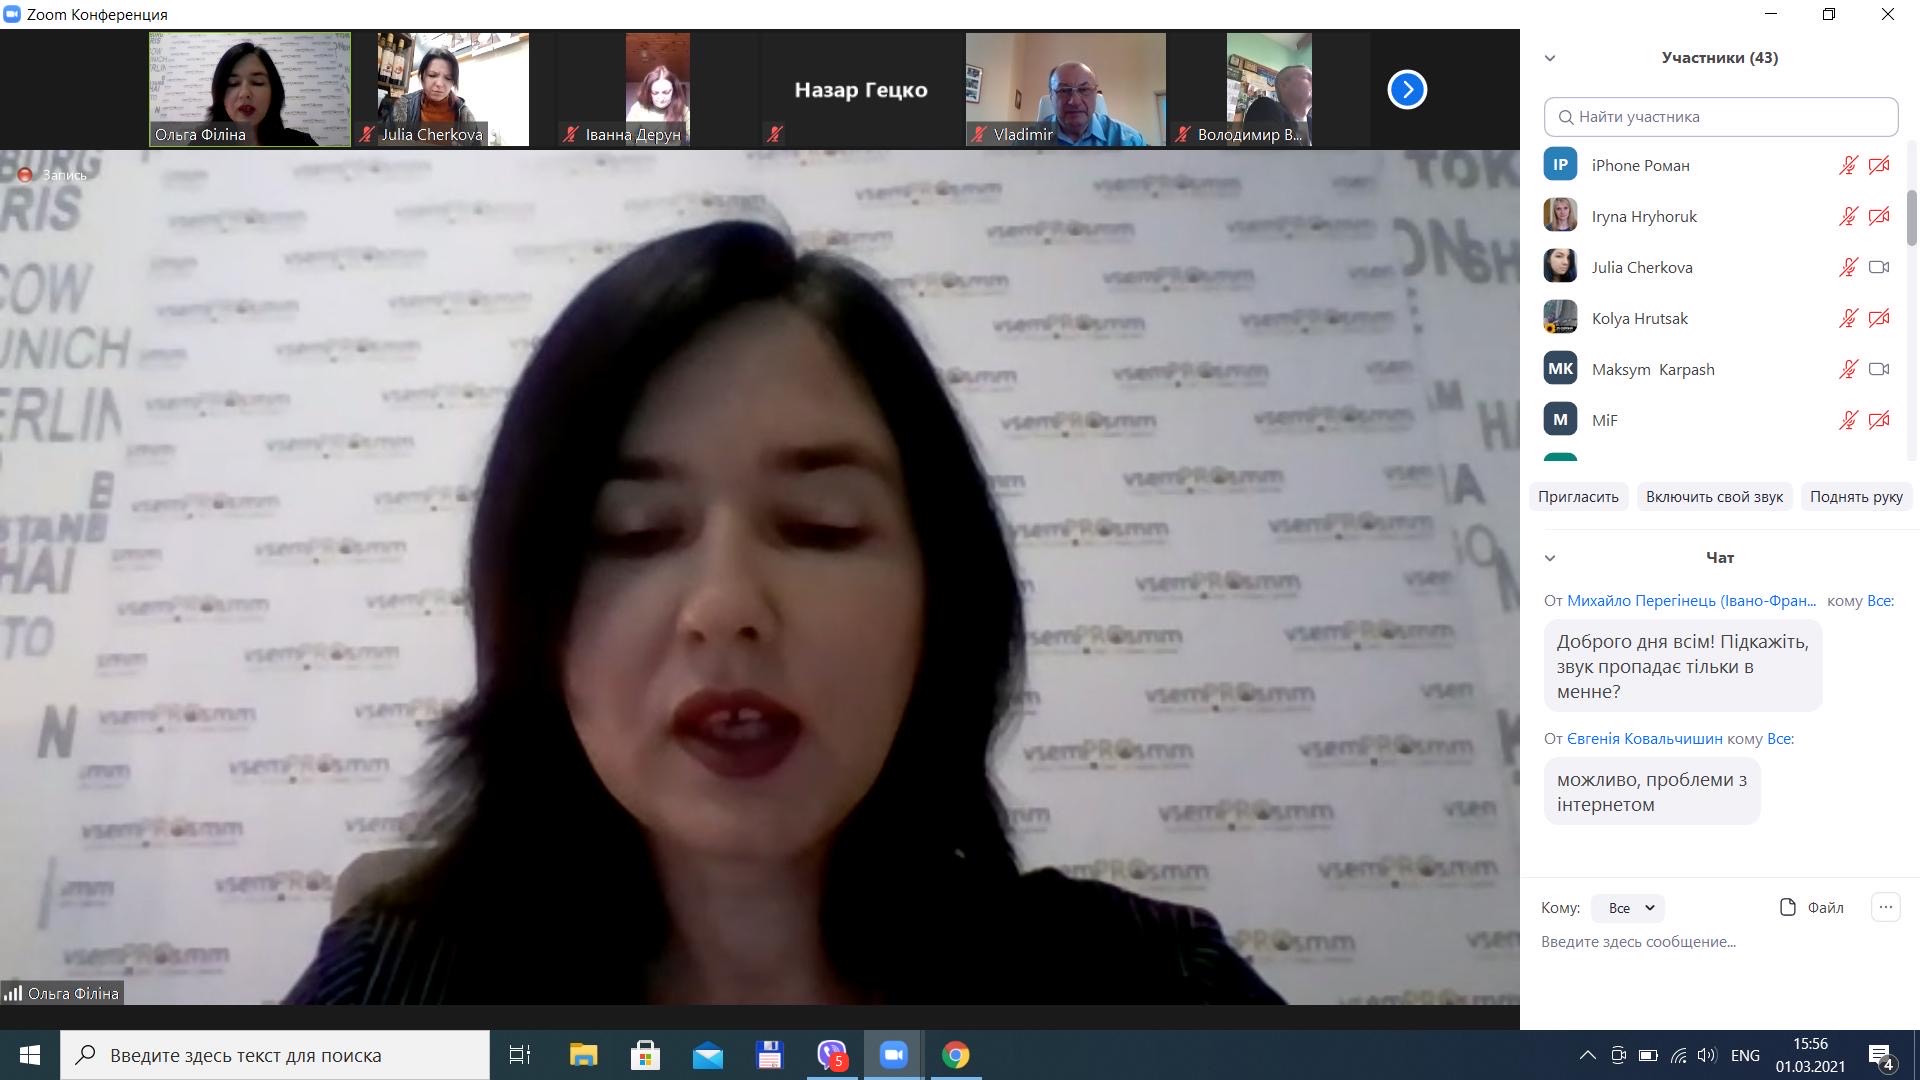Image resolution: width=1920 pixels, height=1080 pixels.
Task: Select the Vladimir video thumbnail
Action: pyautogui.click(x=1065, y=90)
